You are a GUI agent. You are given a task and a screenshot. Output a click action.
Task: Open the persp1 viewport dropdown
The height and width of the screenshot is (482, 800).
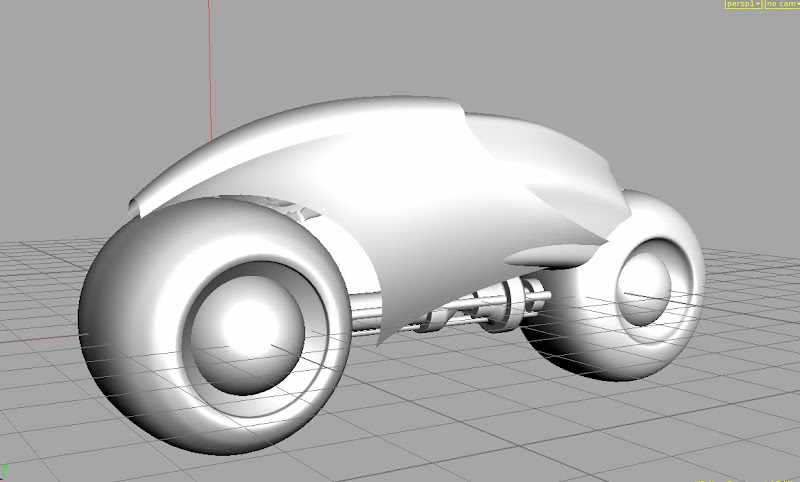(743, 4)
